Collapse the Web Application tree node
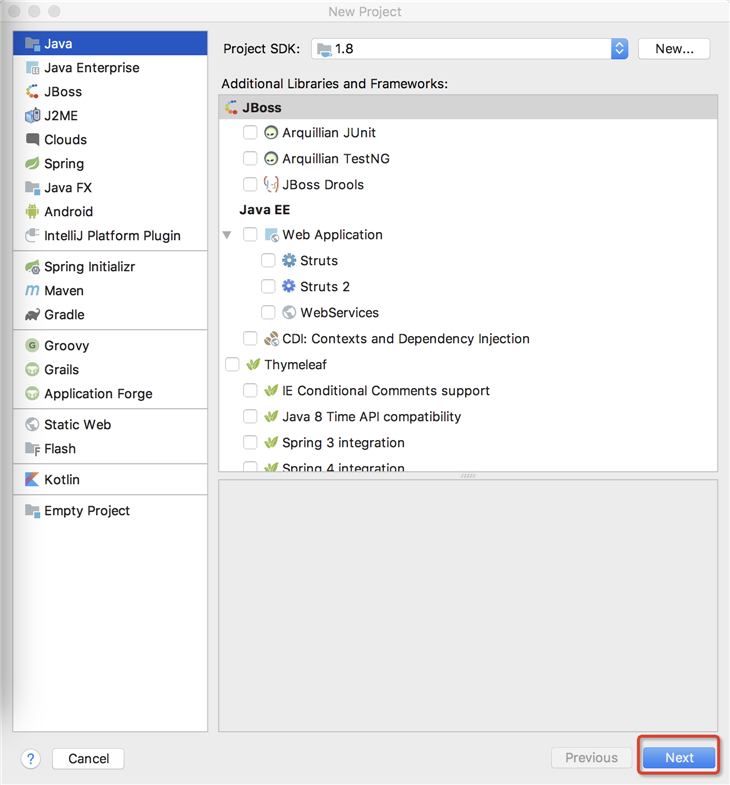The height and width of the screenshot is (785, 730). point(227,235)
